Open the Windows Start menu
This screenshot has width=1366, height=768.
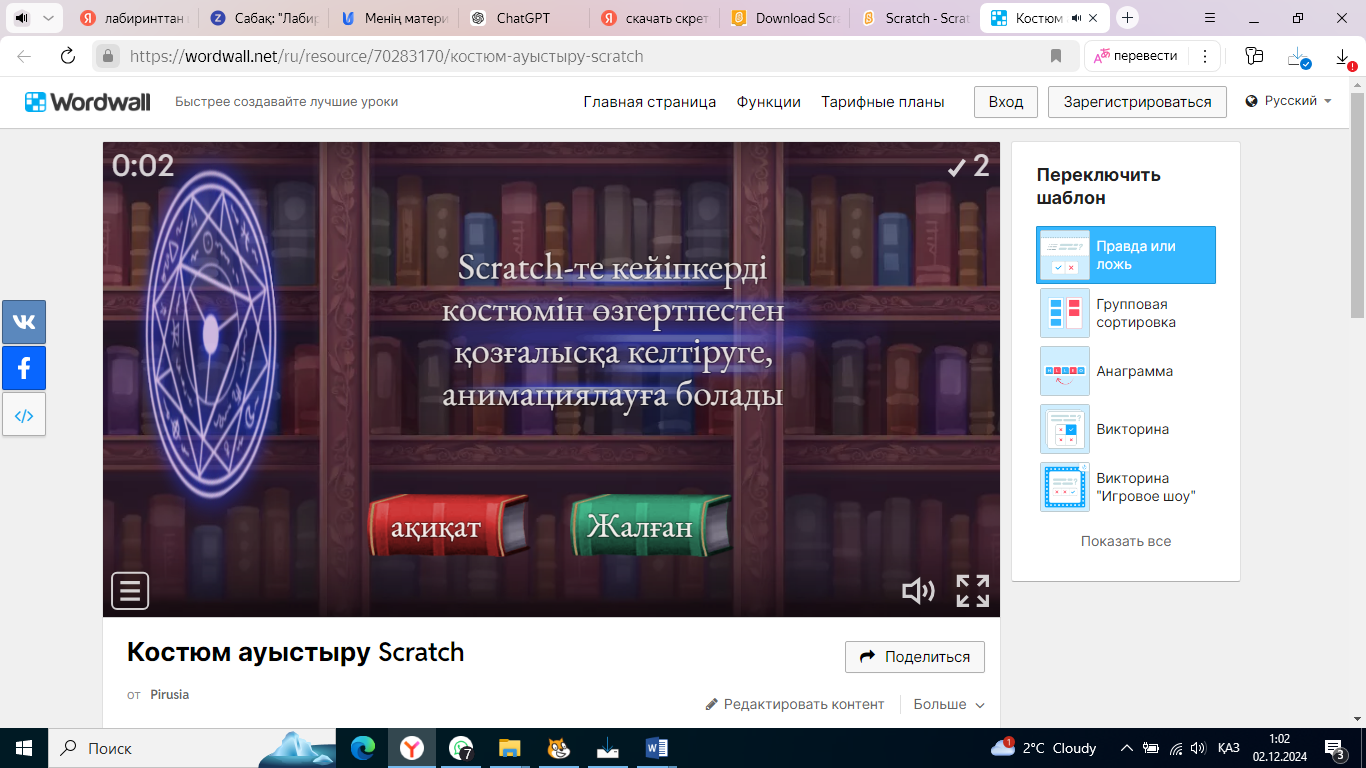pyautogui.click(x=23, y=748)
